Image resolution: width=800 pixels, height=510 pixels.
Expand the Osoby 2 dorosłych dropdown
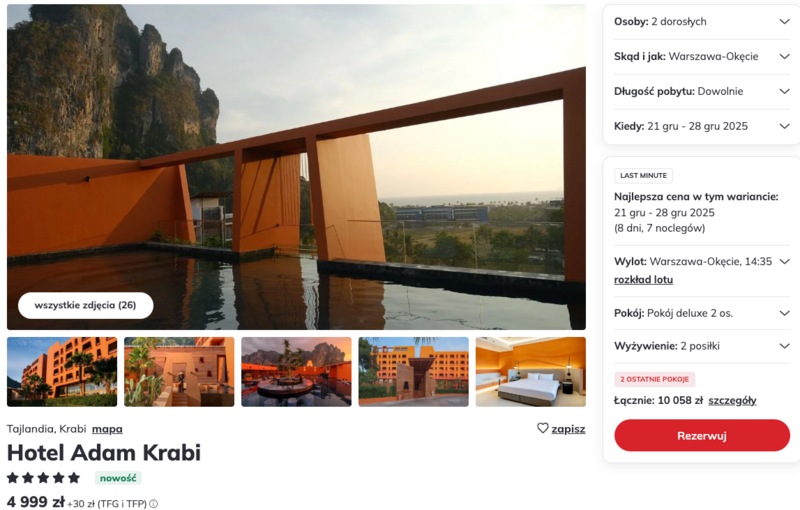[x=702, y=21]
